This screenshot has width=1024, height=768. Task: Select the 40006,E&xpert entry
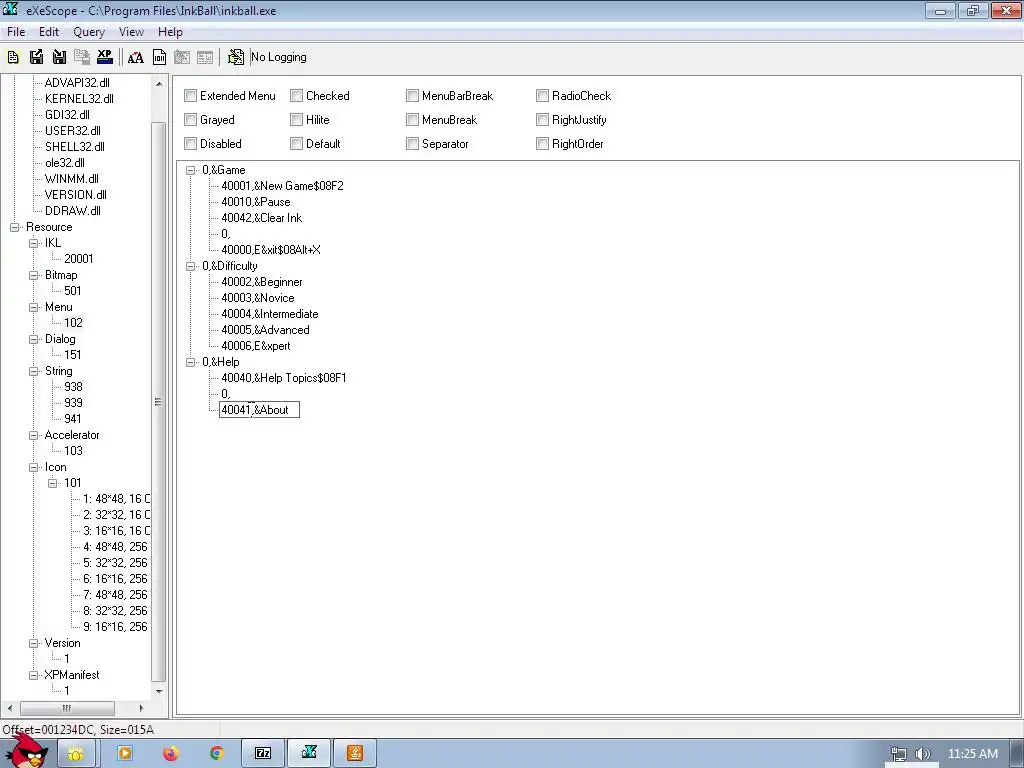click(x=255, y=346)
